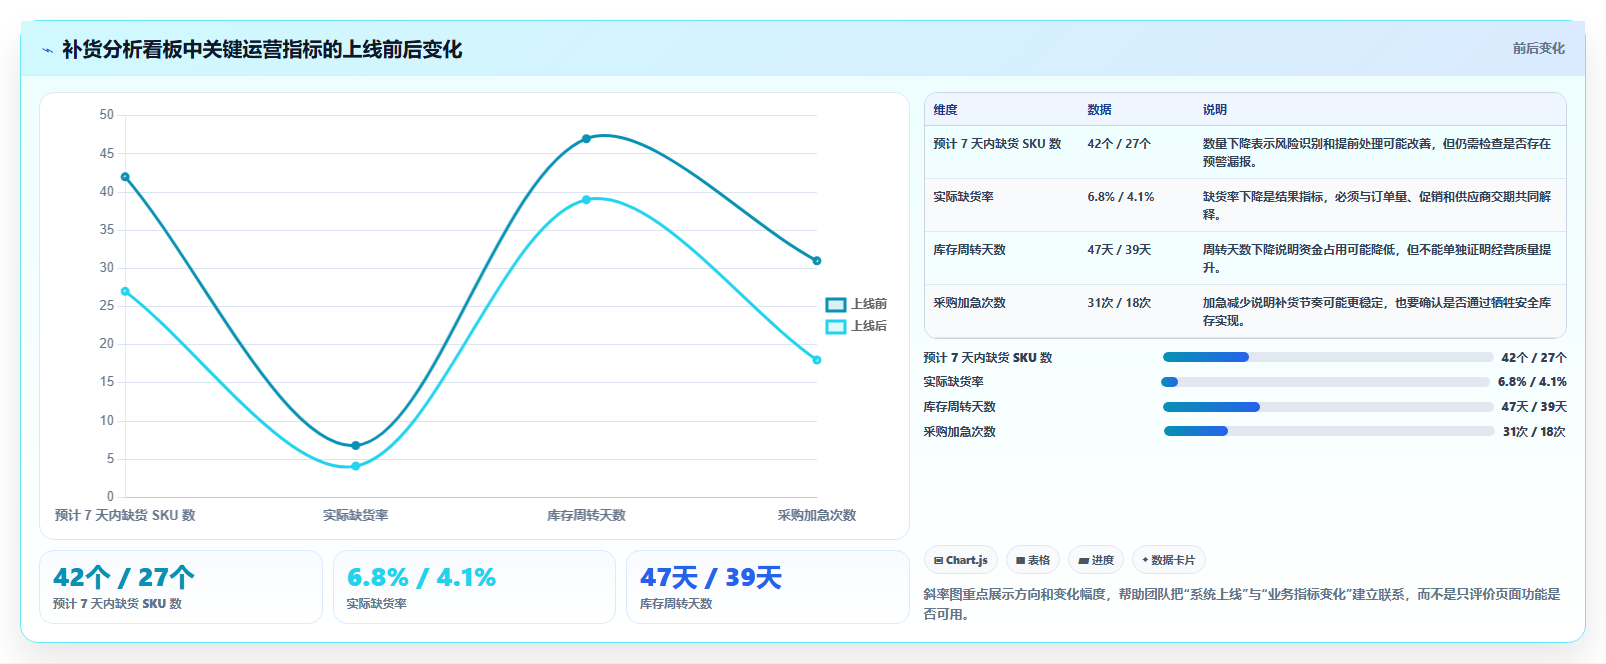Click the explanation starting 数量下降表示风险识别
This screenshot has width=1606, height=664.
[x=1376, y=153]
